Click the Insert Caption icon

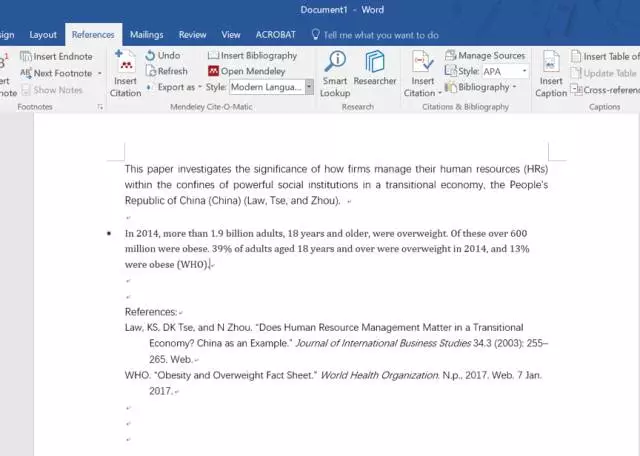551,62
